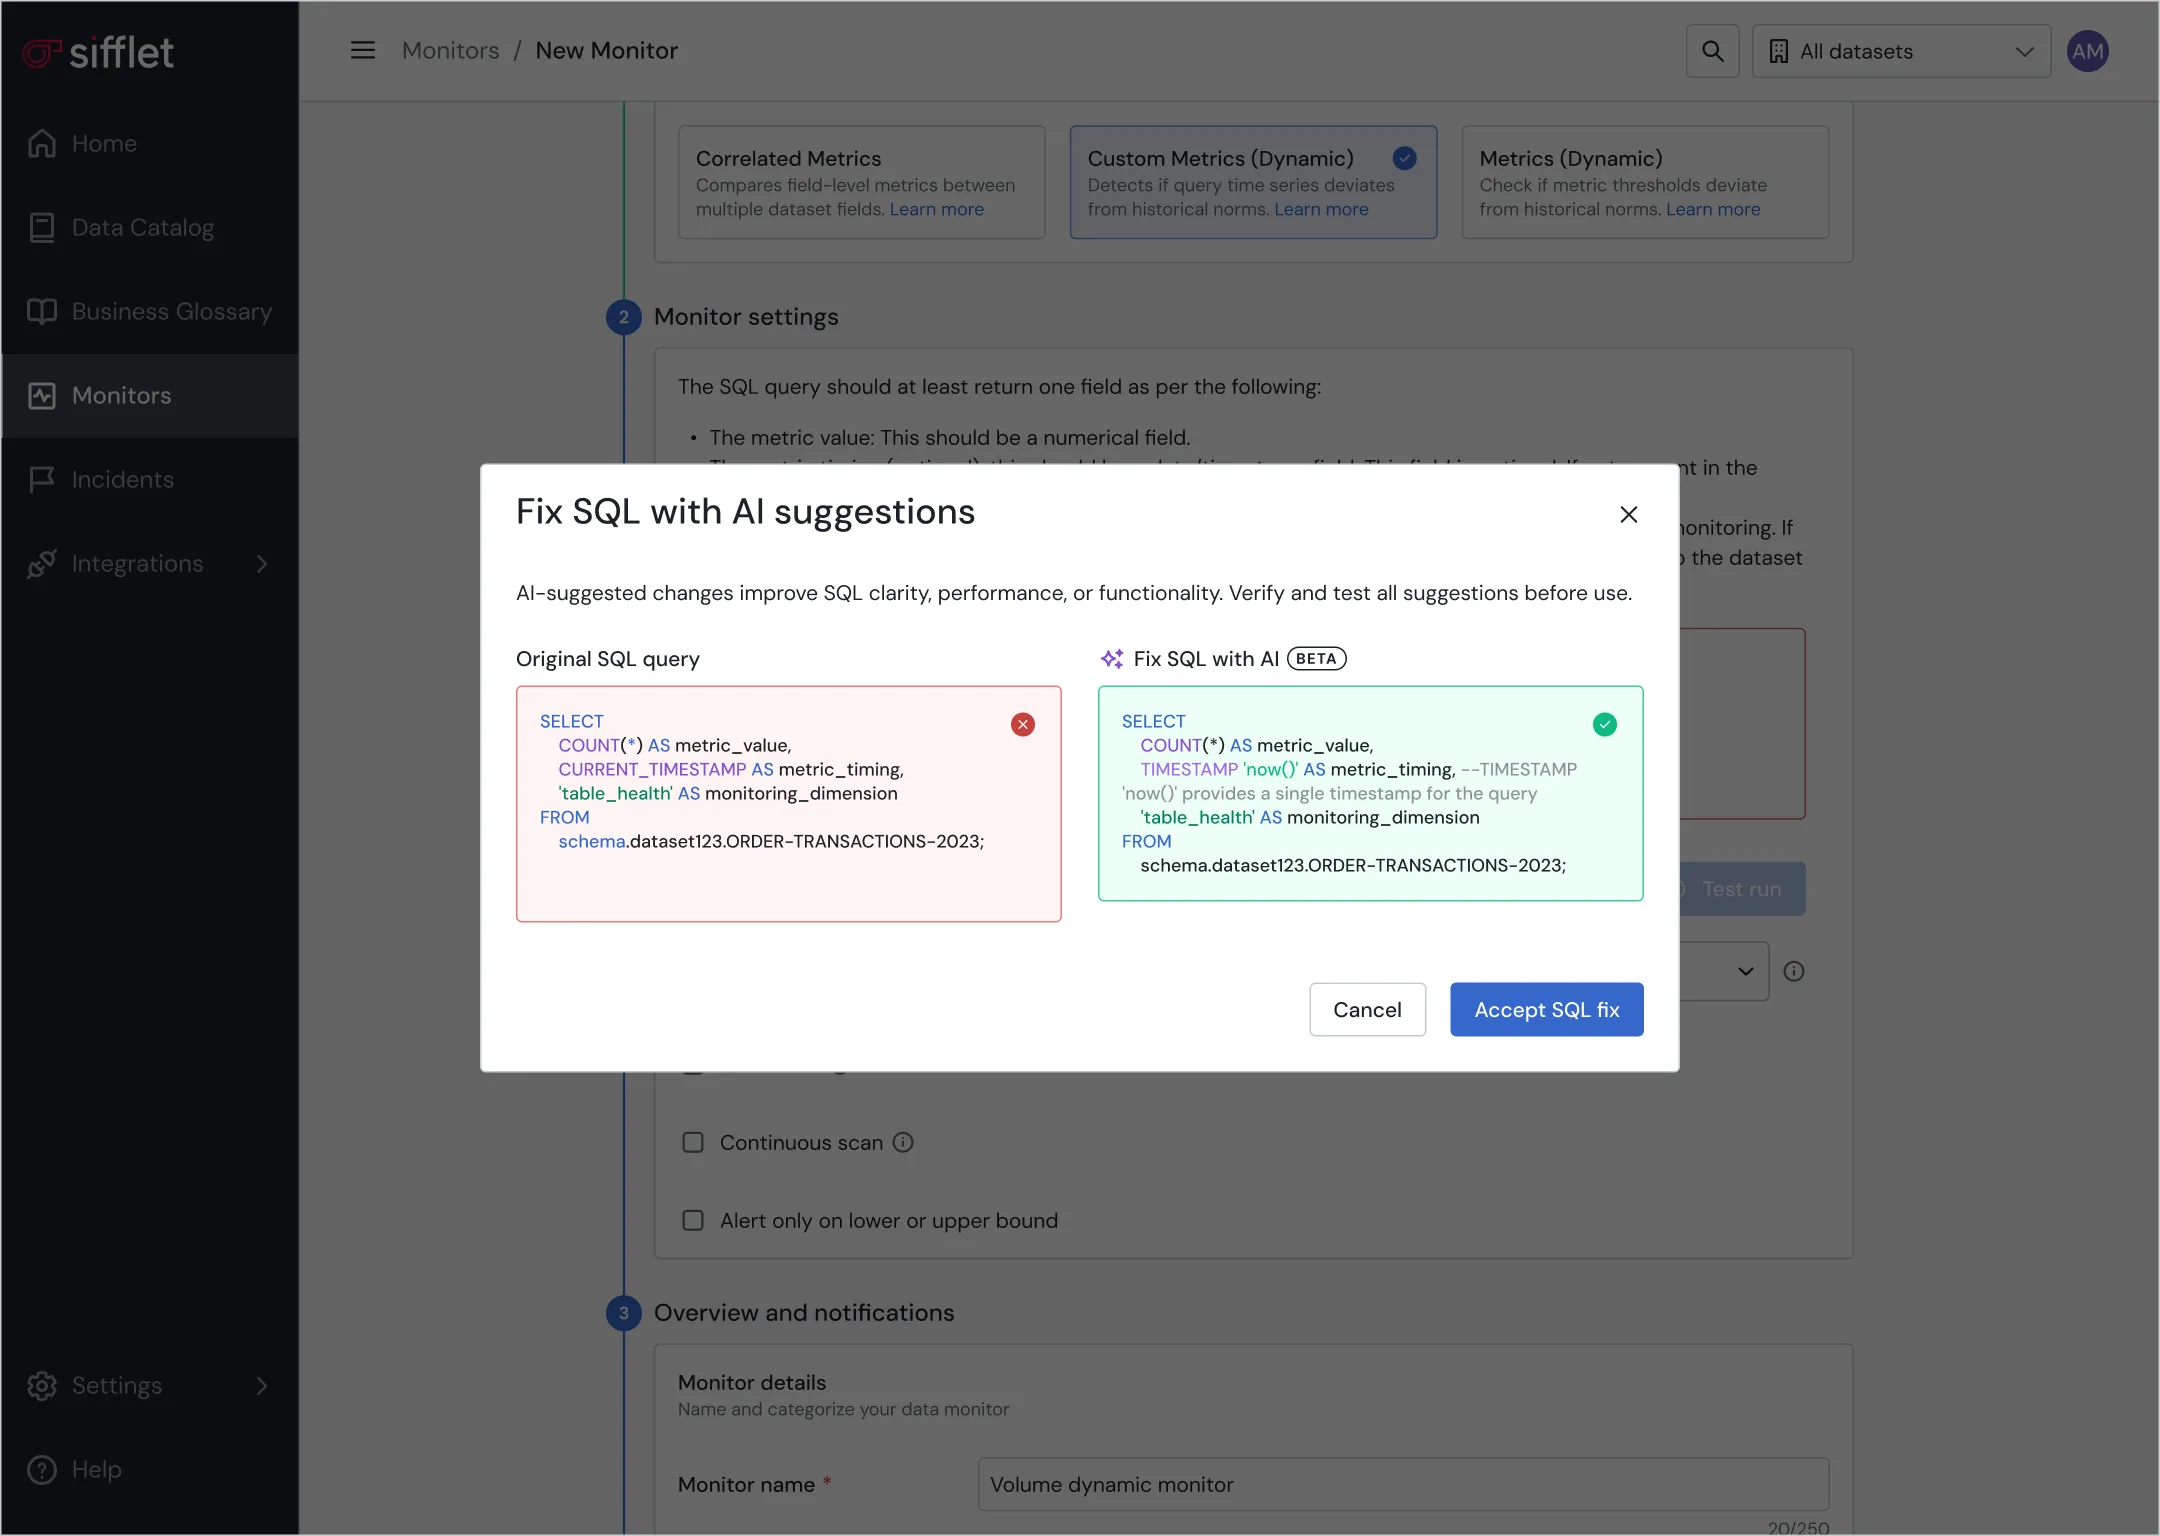
Task: Click the Incidents flag icon
Action: click(x=41, y=479)
